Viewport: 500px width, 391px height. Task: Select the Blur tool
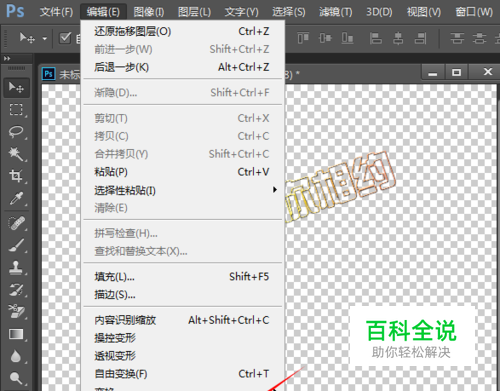pyautogui.click(x=16, y=356)
